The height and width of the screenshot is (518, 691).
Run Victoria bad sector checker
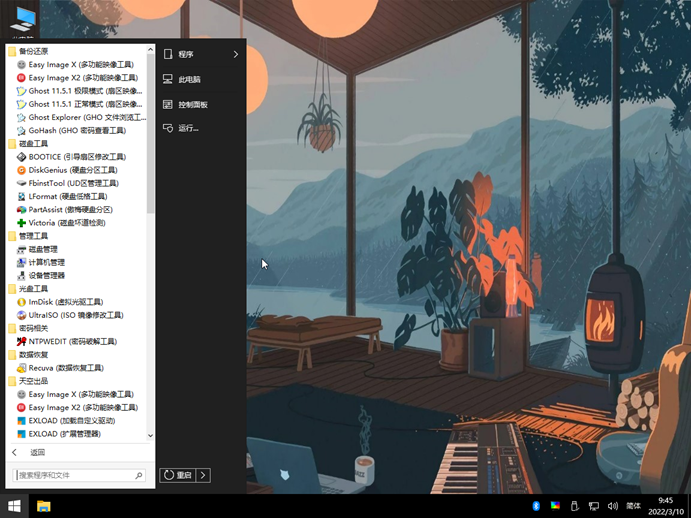[x=66, y=223]
